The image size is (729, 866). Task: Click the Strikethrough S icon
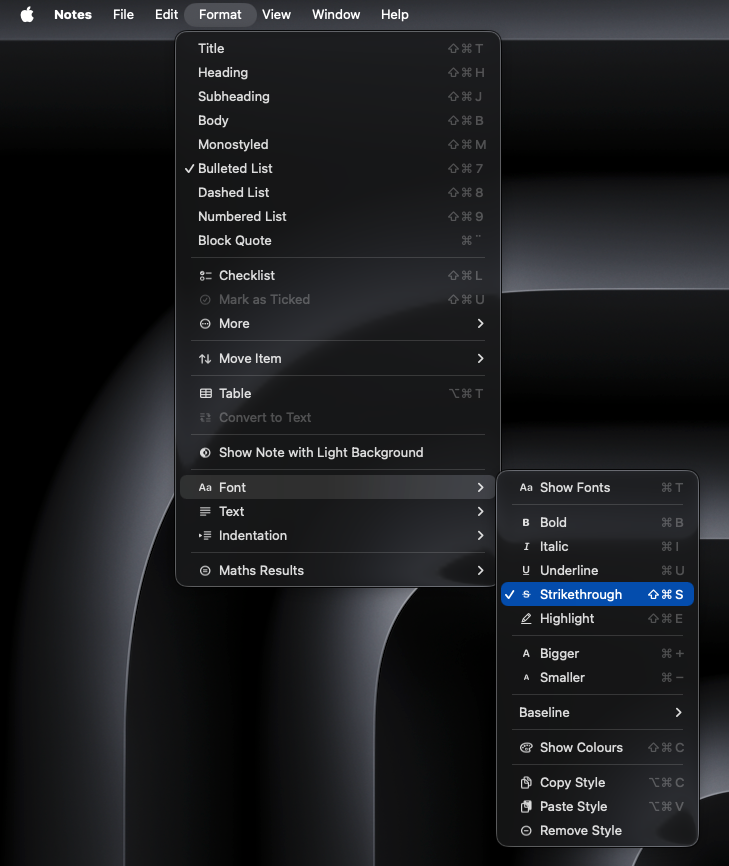pos(526,594)
